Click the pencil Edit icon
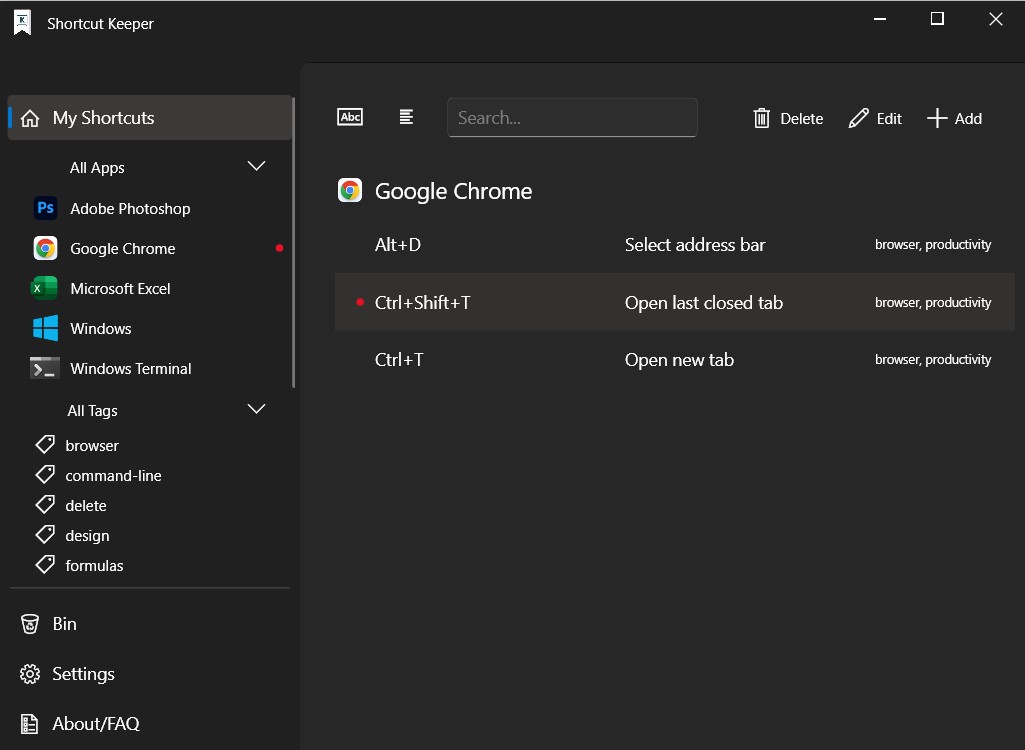The image size is (1025, 750). coord(858,118)
